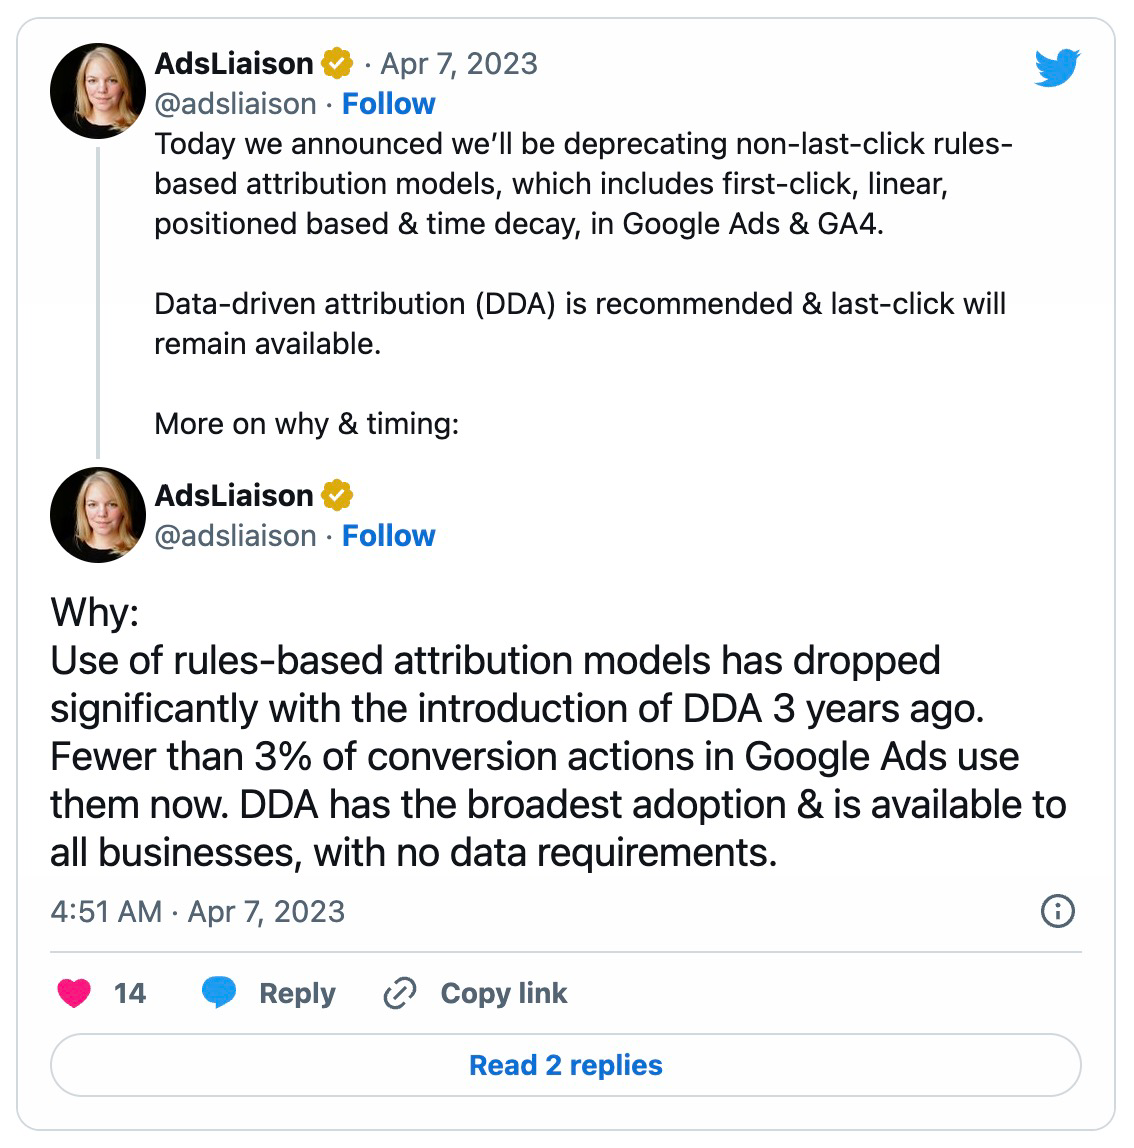Screen dimensions: 1134x1148
Task: Open the lower AdsLiaison profile picture
Action: point(98,515)
